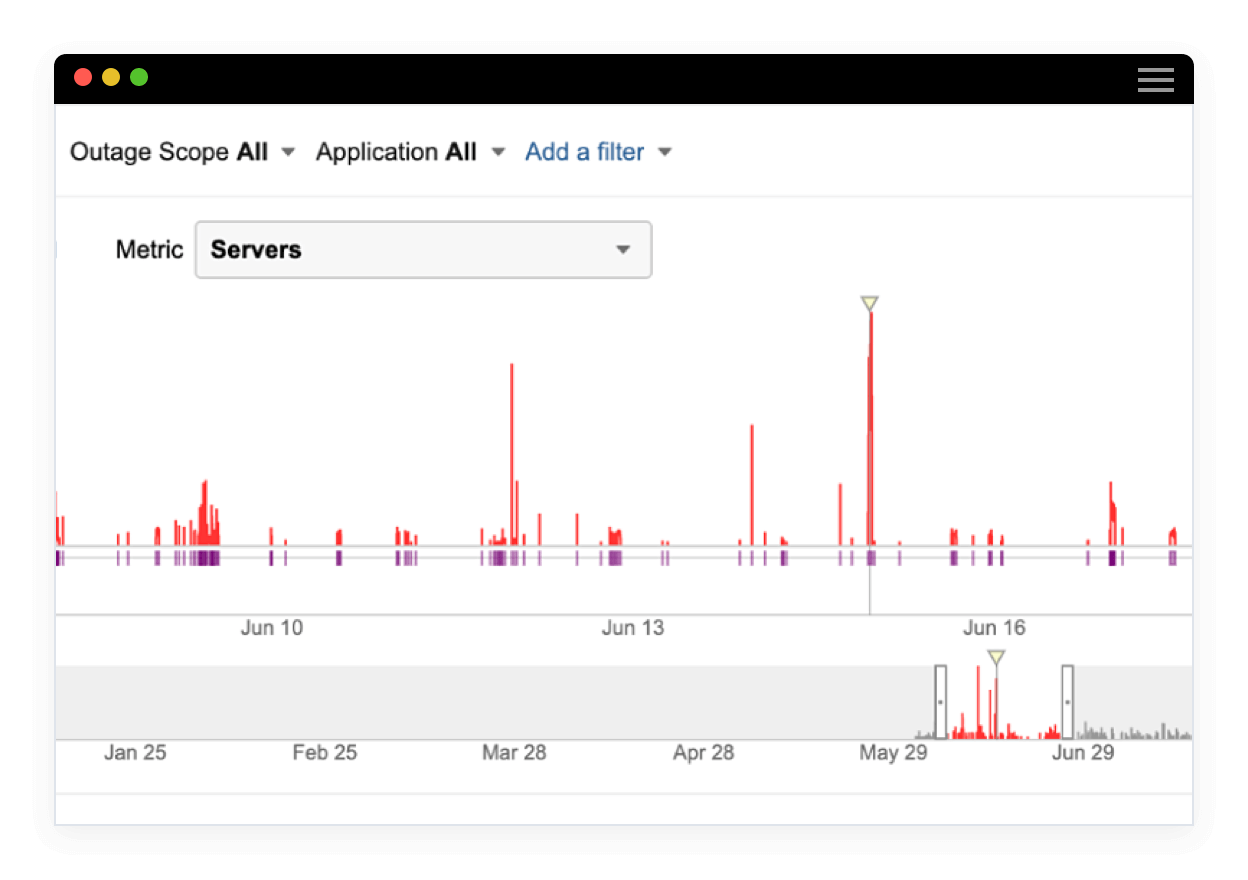Click the yellow triangle marker in overview timeline

tap(995, 657)
